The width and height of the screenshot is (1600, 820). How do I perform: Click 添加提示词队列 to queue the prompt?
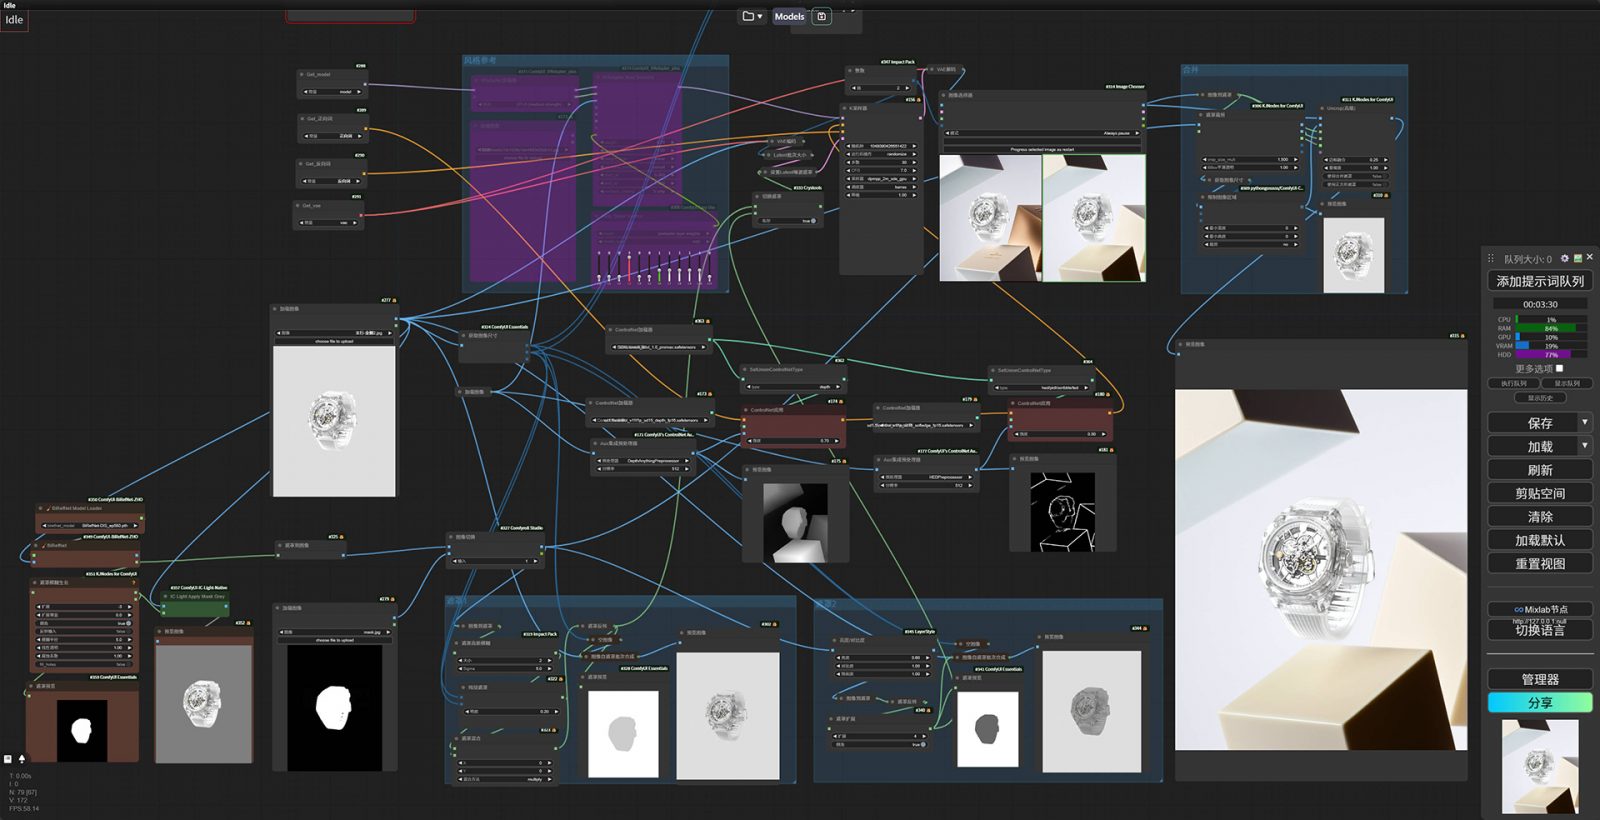point(1540,281)
